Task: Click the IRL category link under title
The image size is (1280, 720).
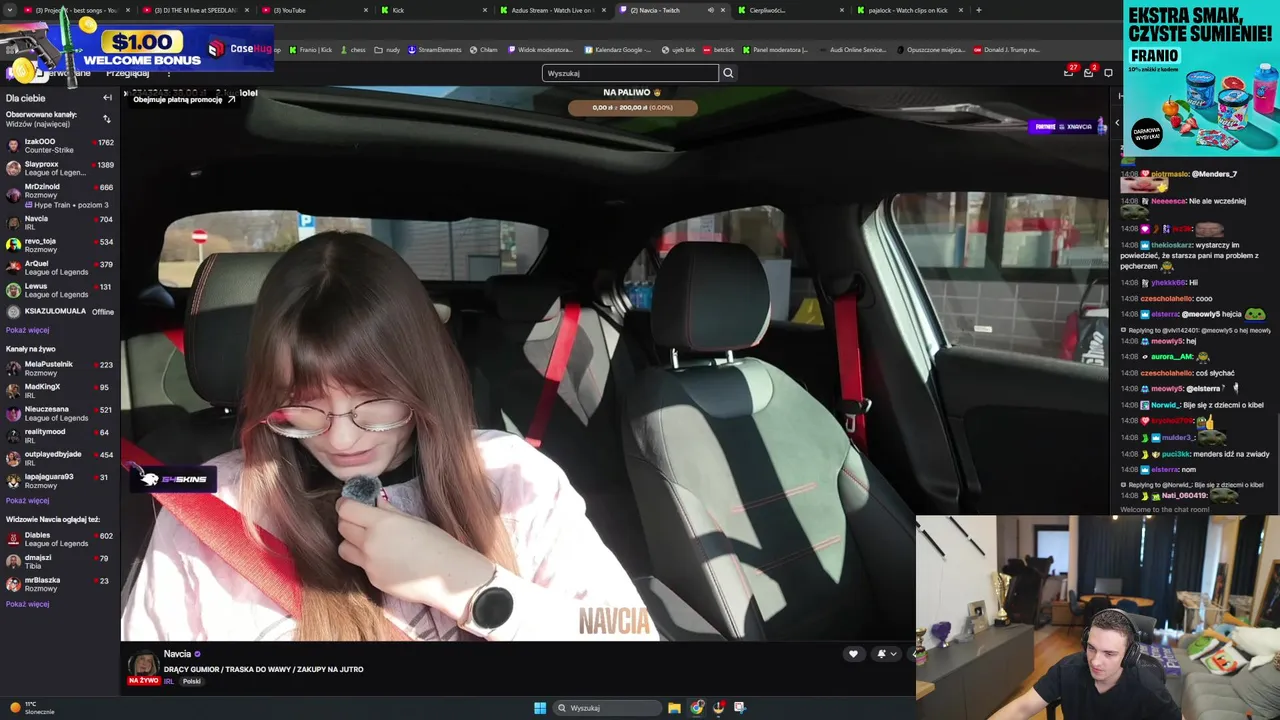Action: tap(168, 682)
